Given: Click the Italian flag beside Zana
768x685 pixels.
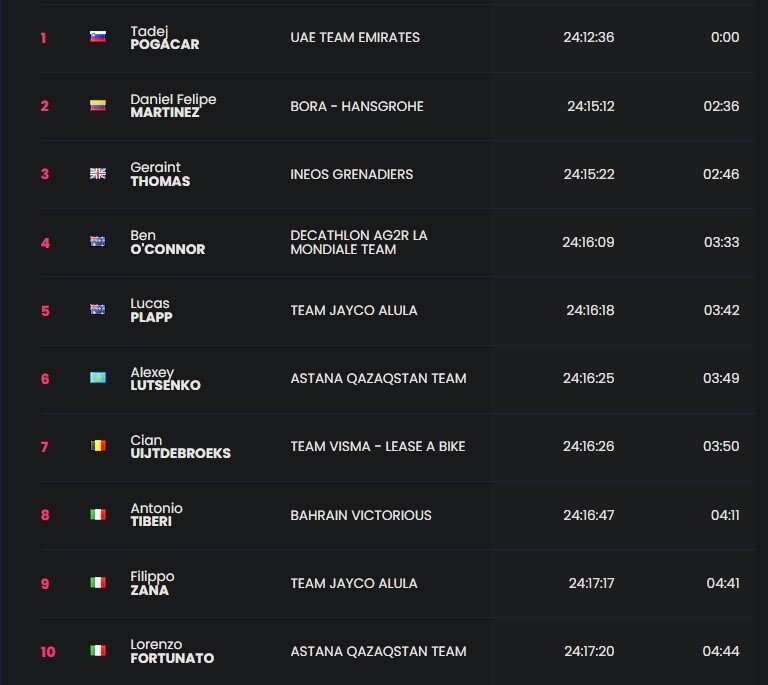Looking at the screenshot, I should click(97, 583).
